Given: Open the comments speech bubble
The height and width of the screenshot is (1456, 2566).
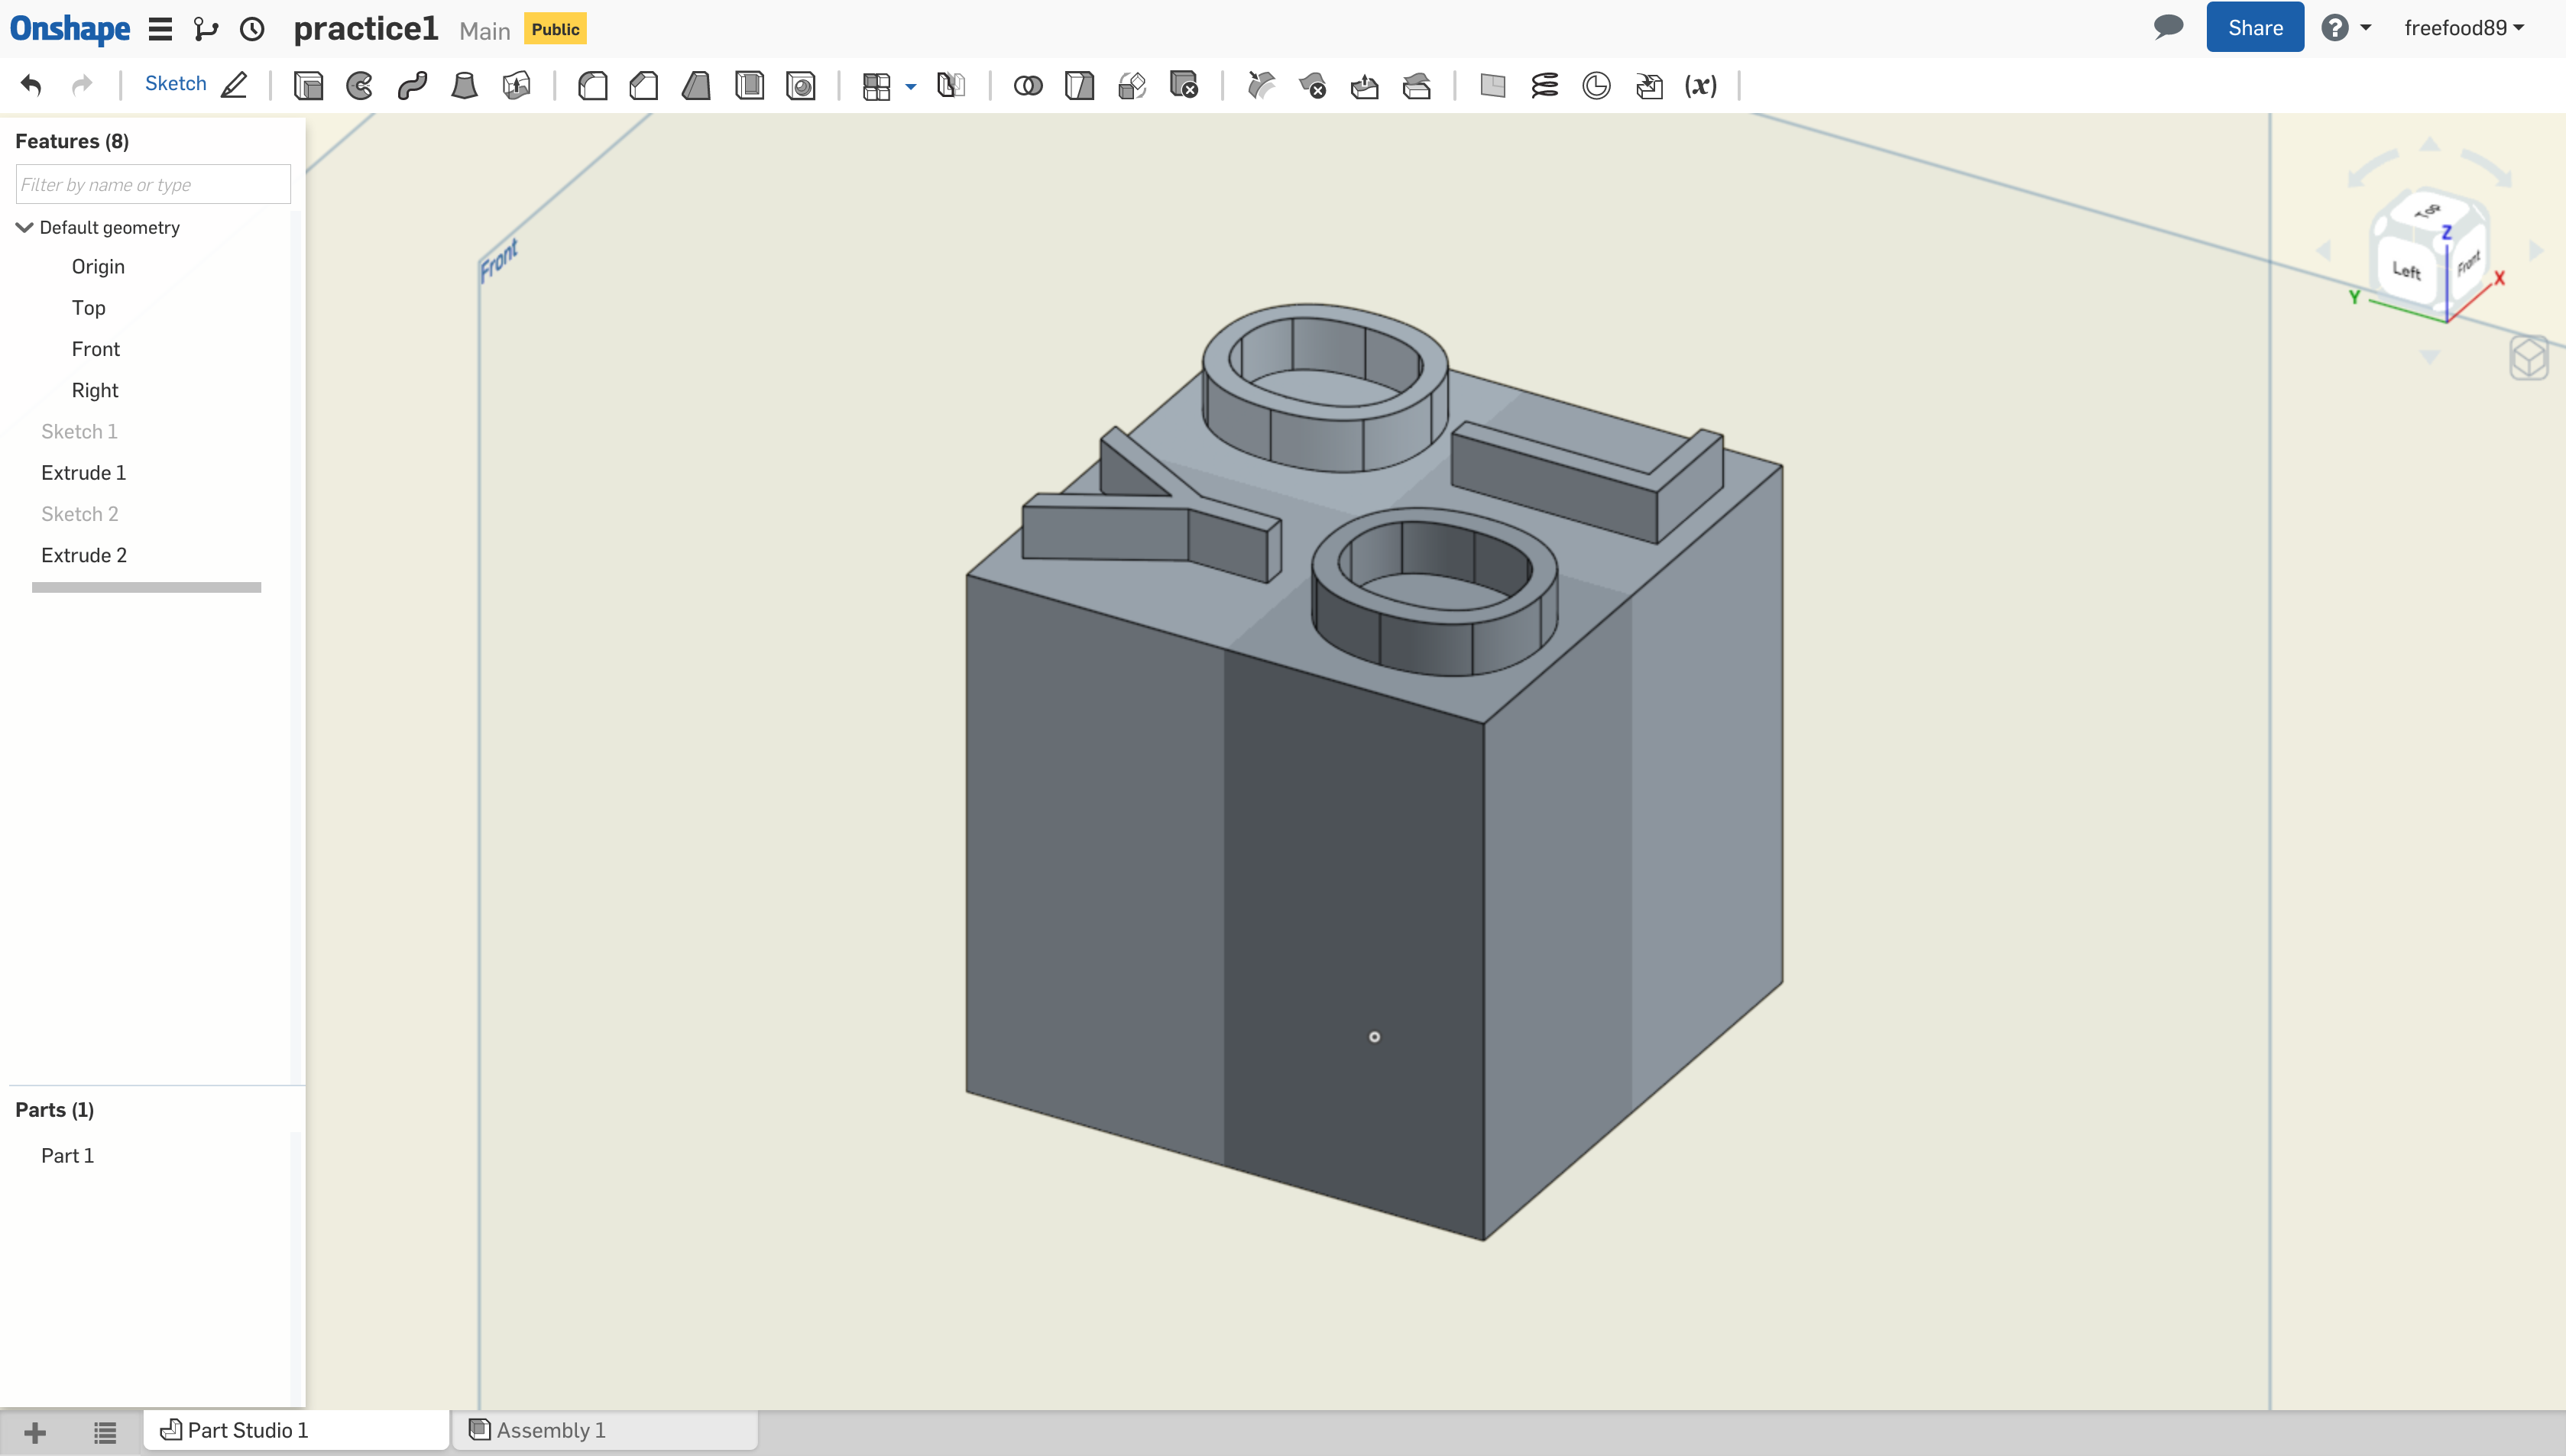Looking at the screenshot, I should [x=2168, y=27].
